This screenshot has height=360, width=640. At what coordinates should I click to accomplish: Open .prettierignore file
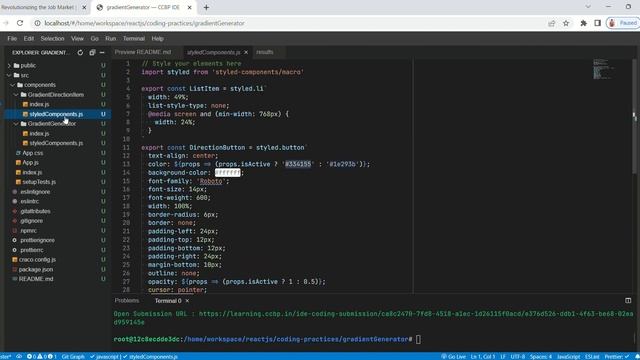tap(38, 240)
